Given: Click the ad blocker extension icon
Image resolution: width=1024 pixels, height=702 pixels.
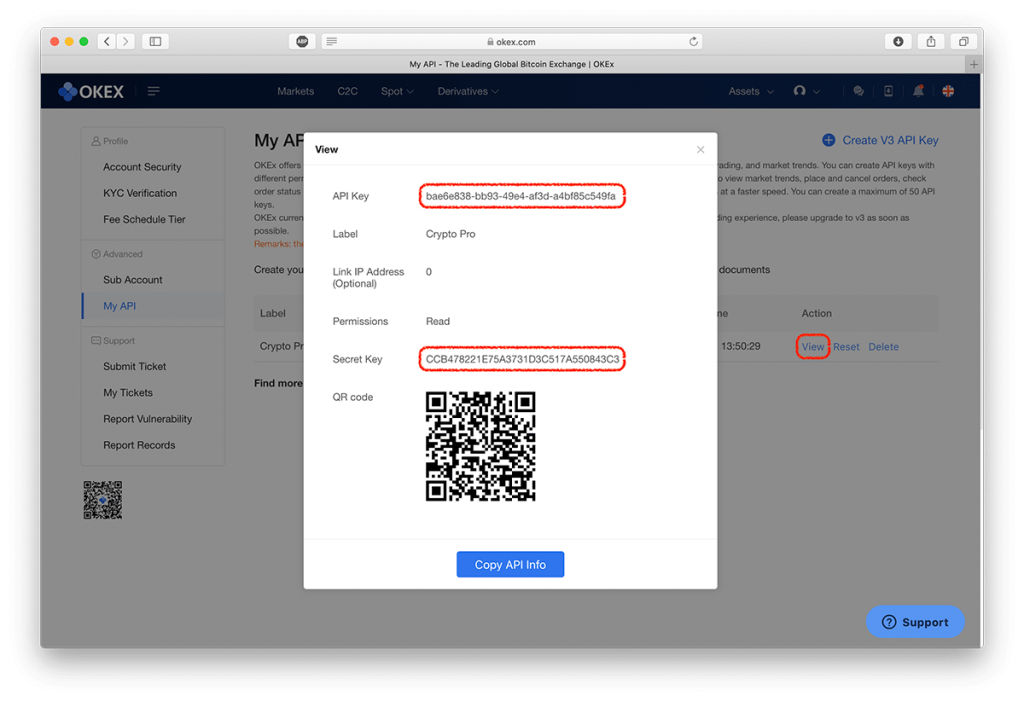Looking at the screenshot, I should pos(302,42).
